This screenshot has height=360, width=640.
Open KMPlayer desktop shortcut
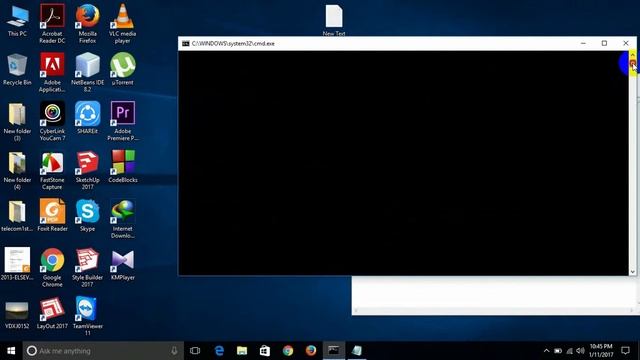click(x=122, y=264)
